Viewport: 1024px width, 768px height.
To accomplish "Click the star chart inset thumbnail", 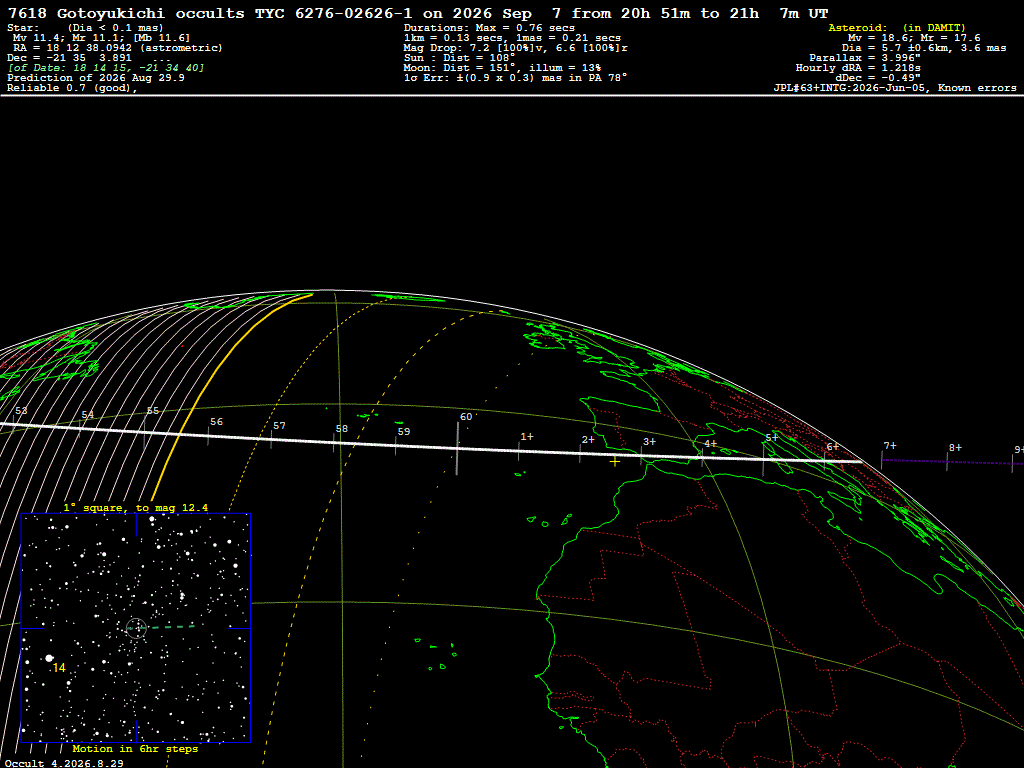I will pyautogui.click(x=136, y=628).
